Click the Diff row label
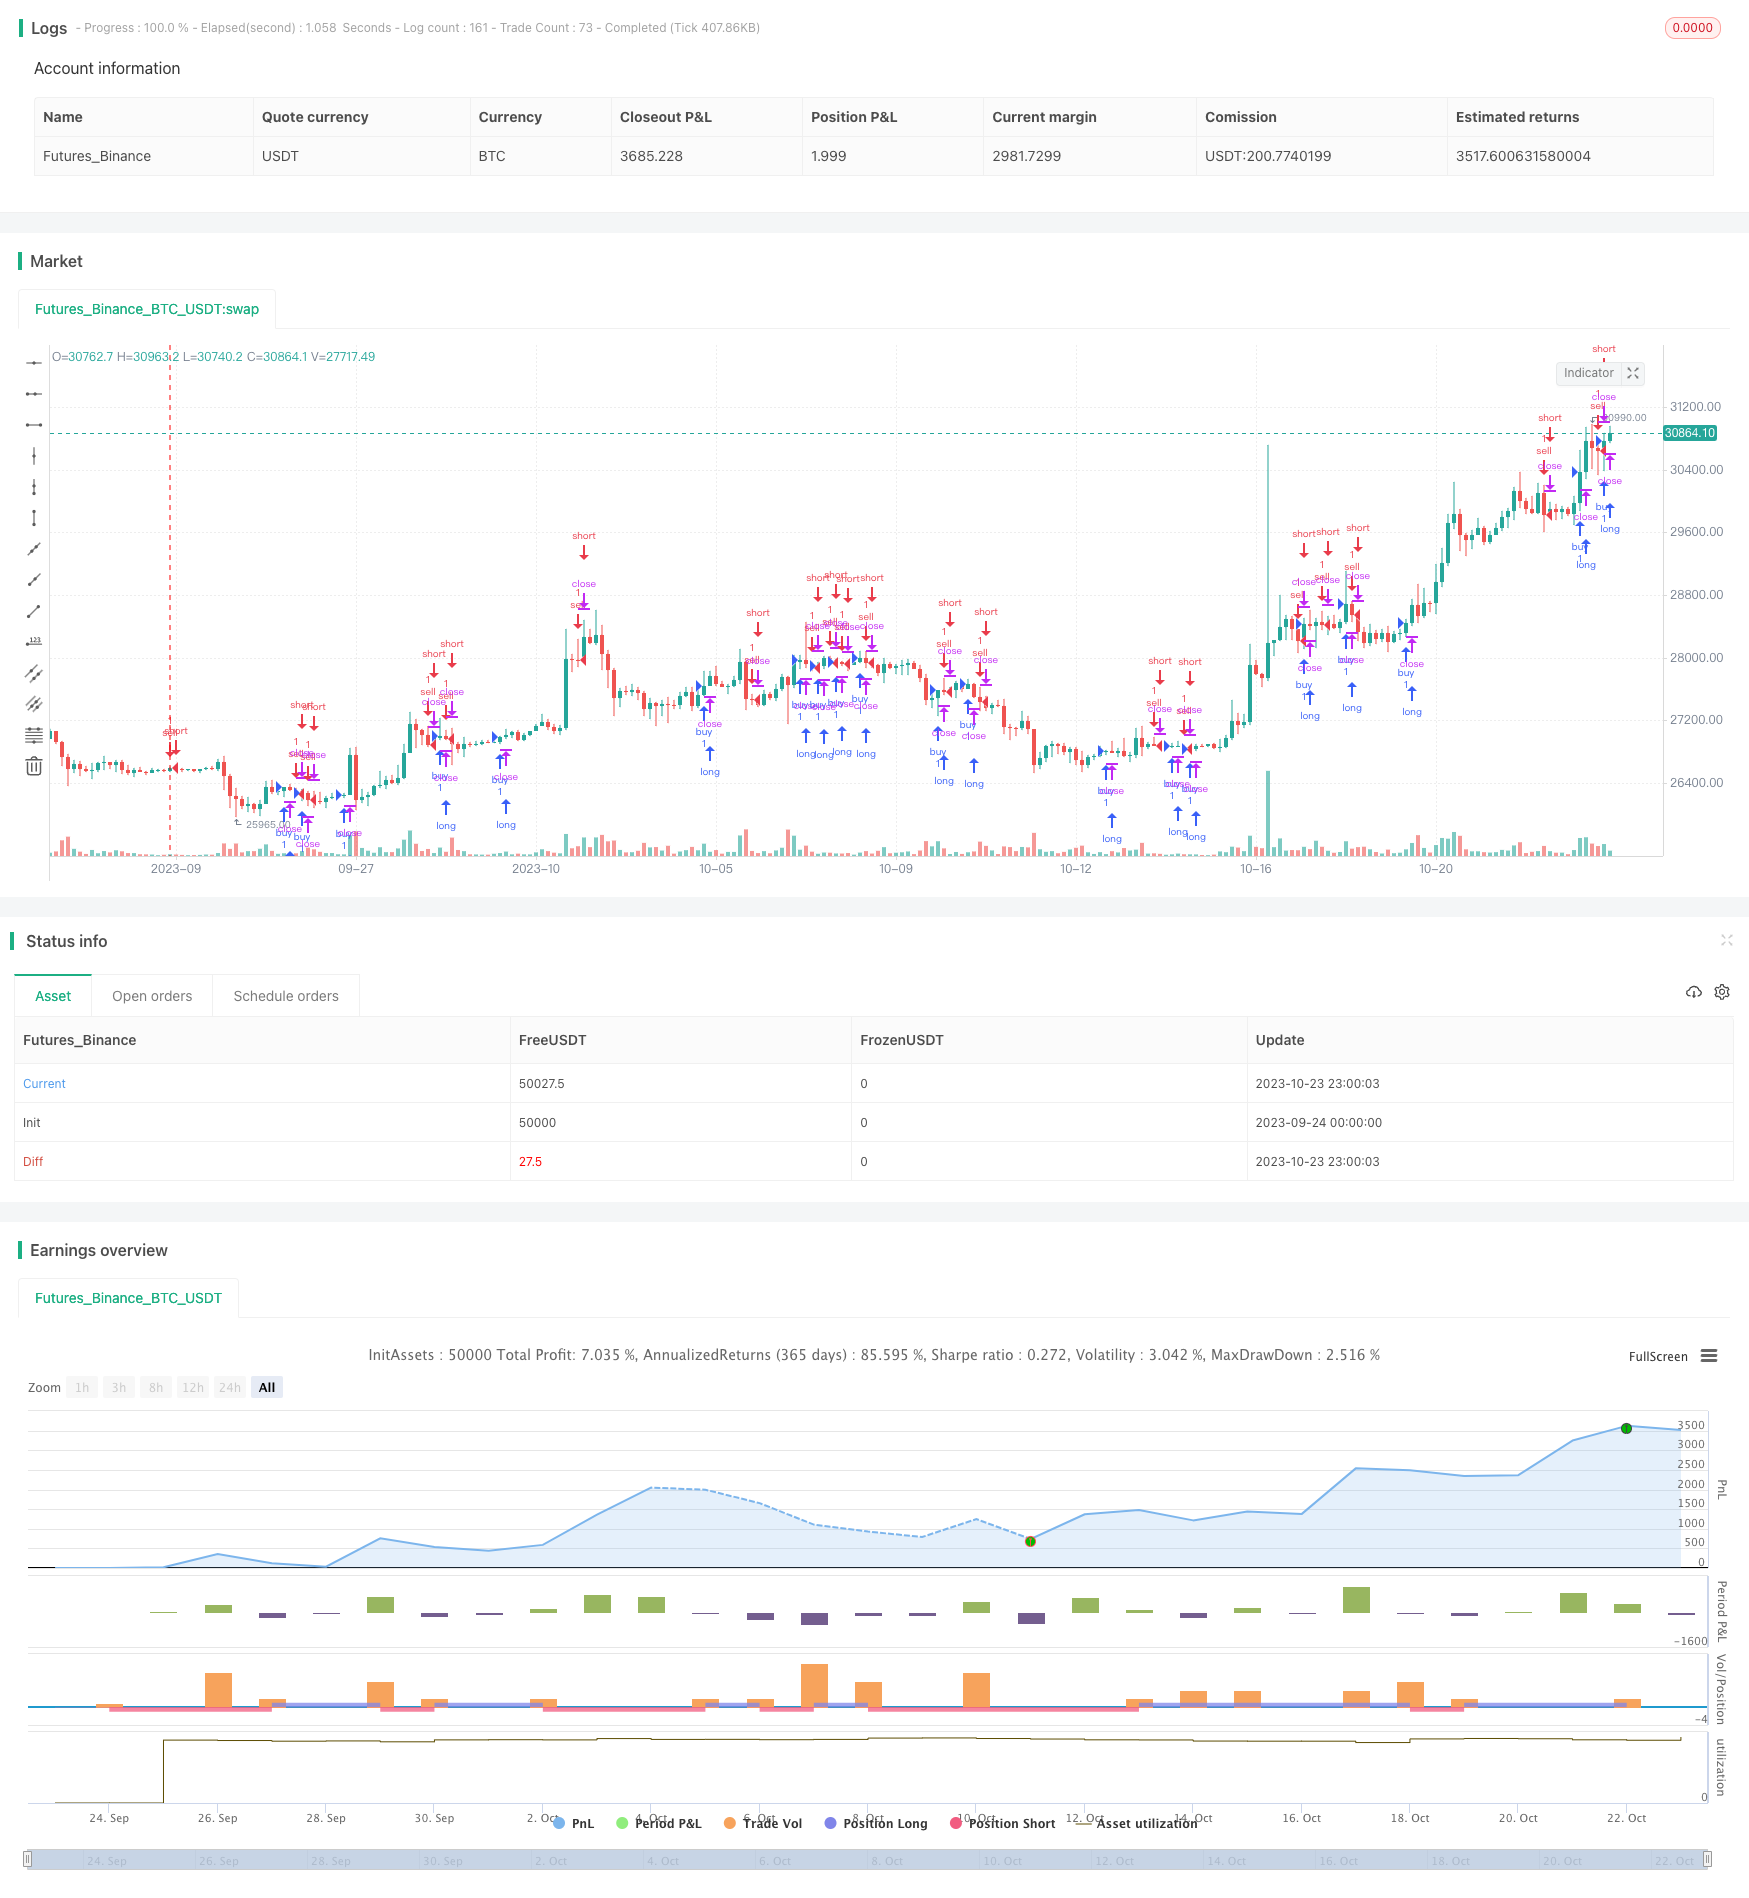The height and width of the screenshot is (1898, 1749). pos(33,1161)
